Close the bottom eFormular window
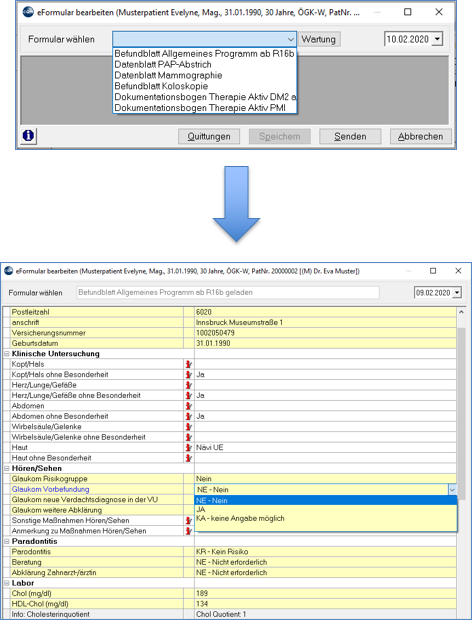 point(458,271)
